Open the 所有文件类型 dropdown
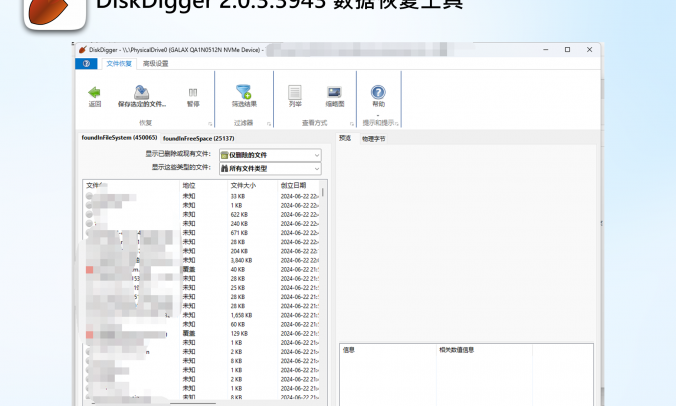 click(x=270, y=169)
